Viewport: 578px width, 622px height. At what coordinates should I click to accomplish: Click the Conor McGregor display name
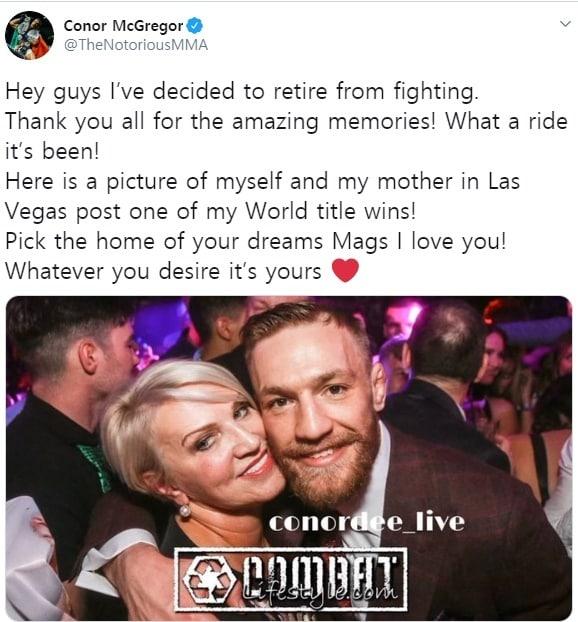click(x=123, y=26)
